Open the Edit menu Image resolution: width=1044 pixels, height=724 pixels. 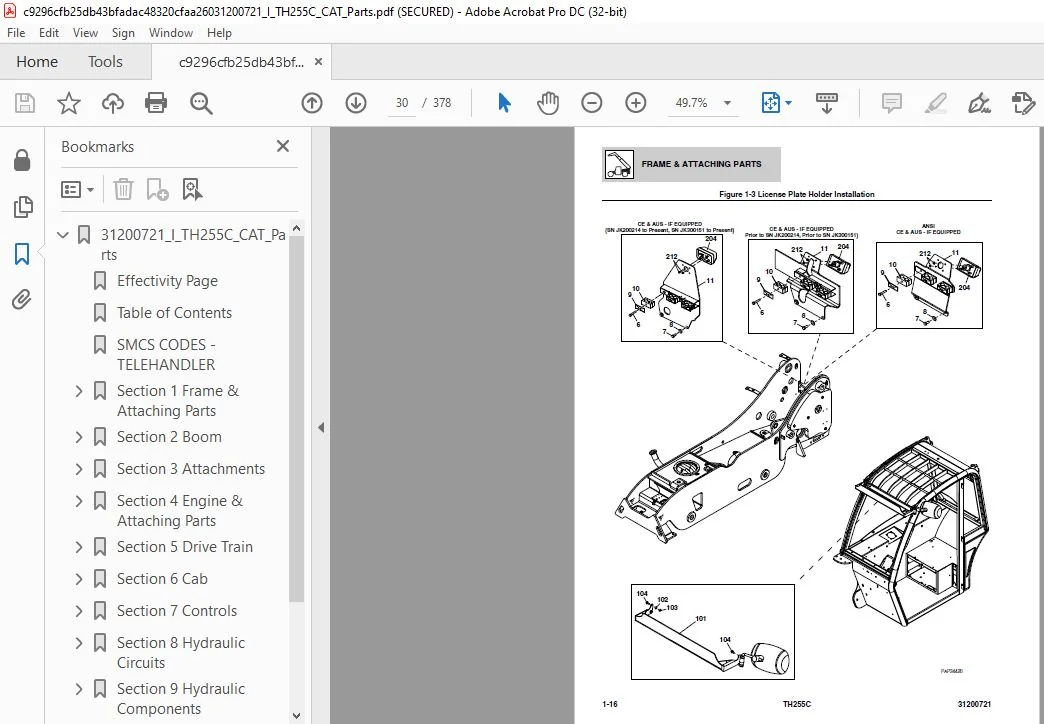click(49, 33)
